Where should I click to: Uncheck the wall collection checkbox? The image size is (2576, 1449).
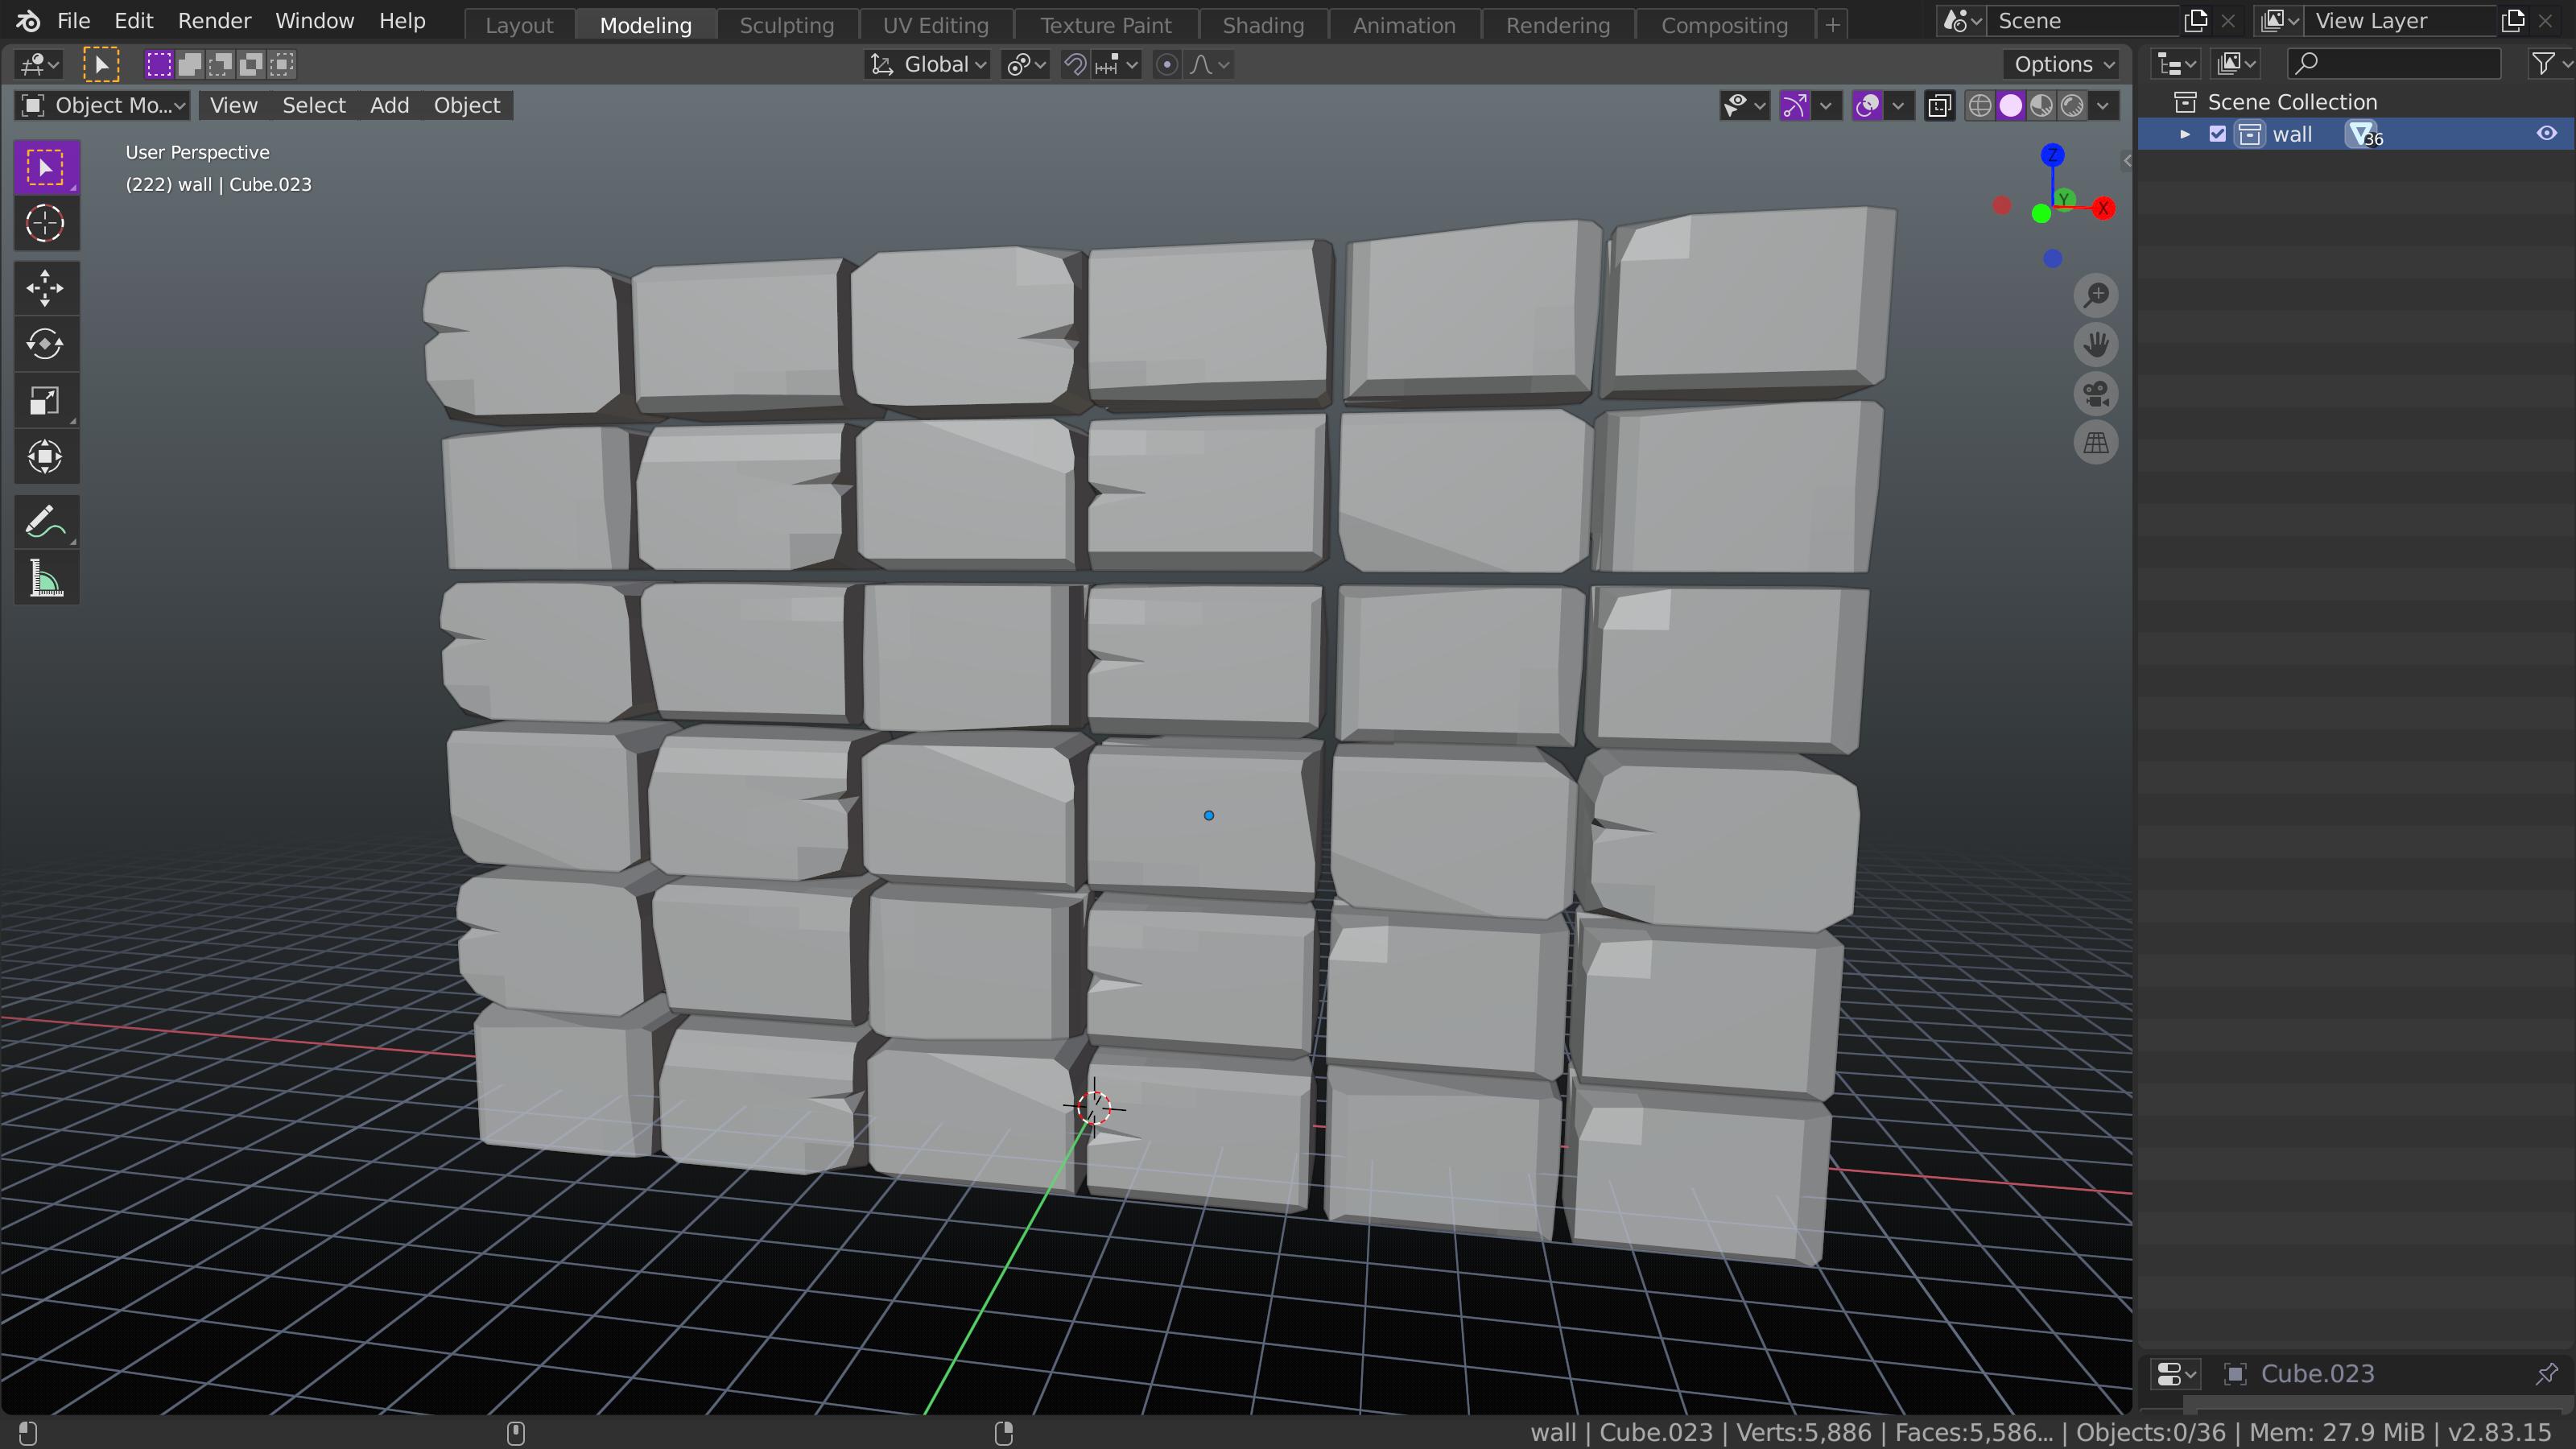(x=2217, y=134)
